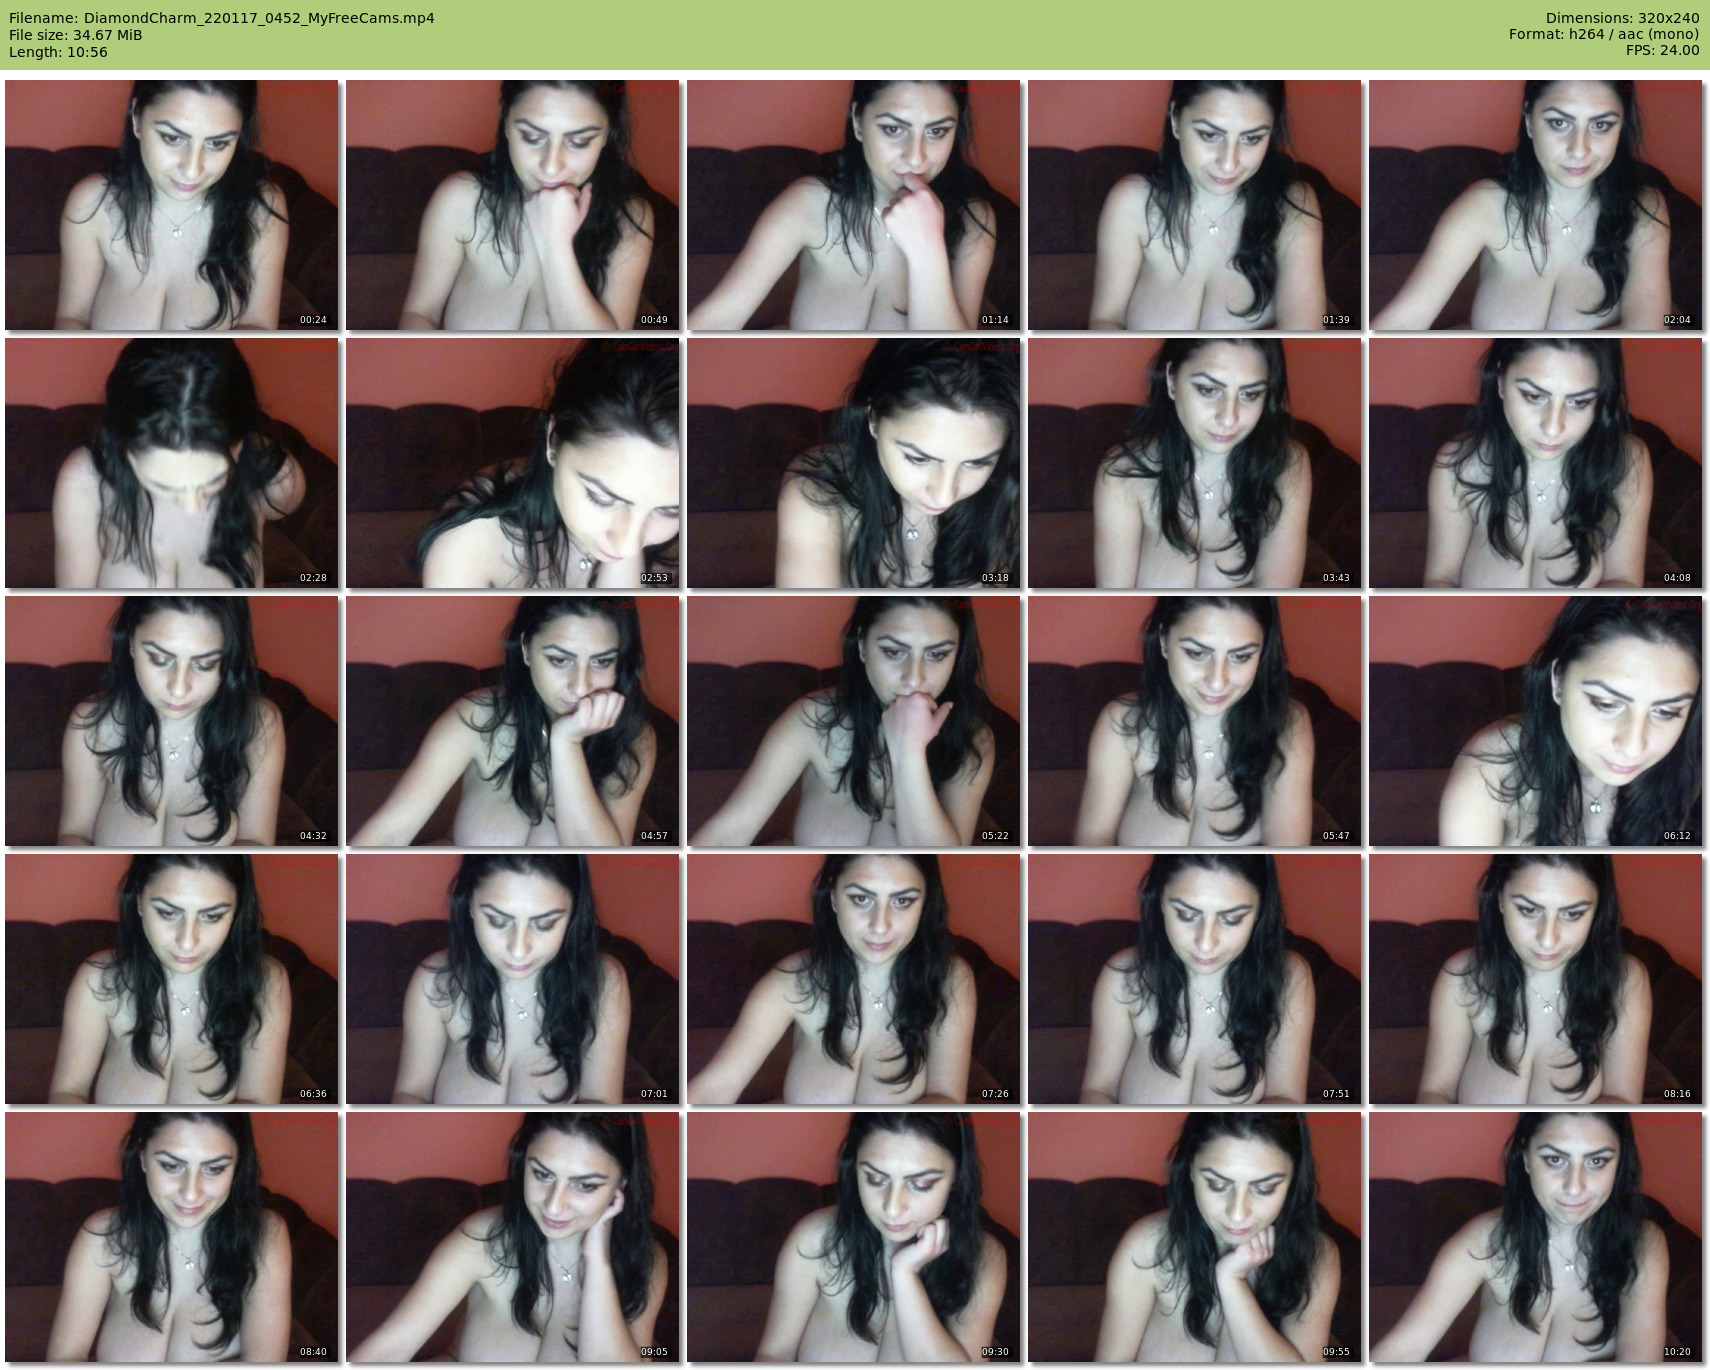Select the thumbnail timestamped 02:28
1710x1370 pixels.
tap(172, 463)
